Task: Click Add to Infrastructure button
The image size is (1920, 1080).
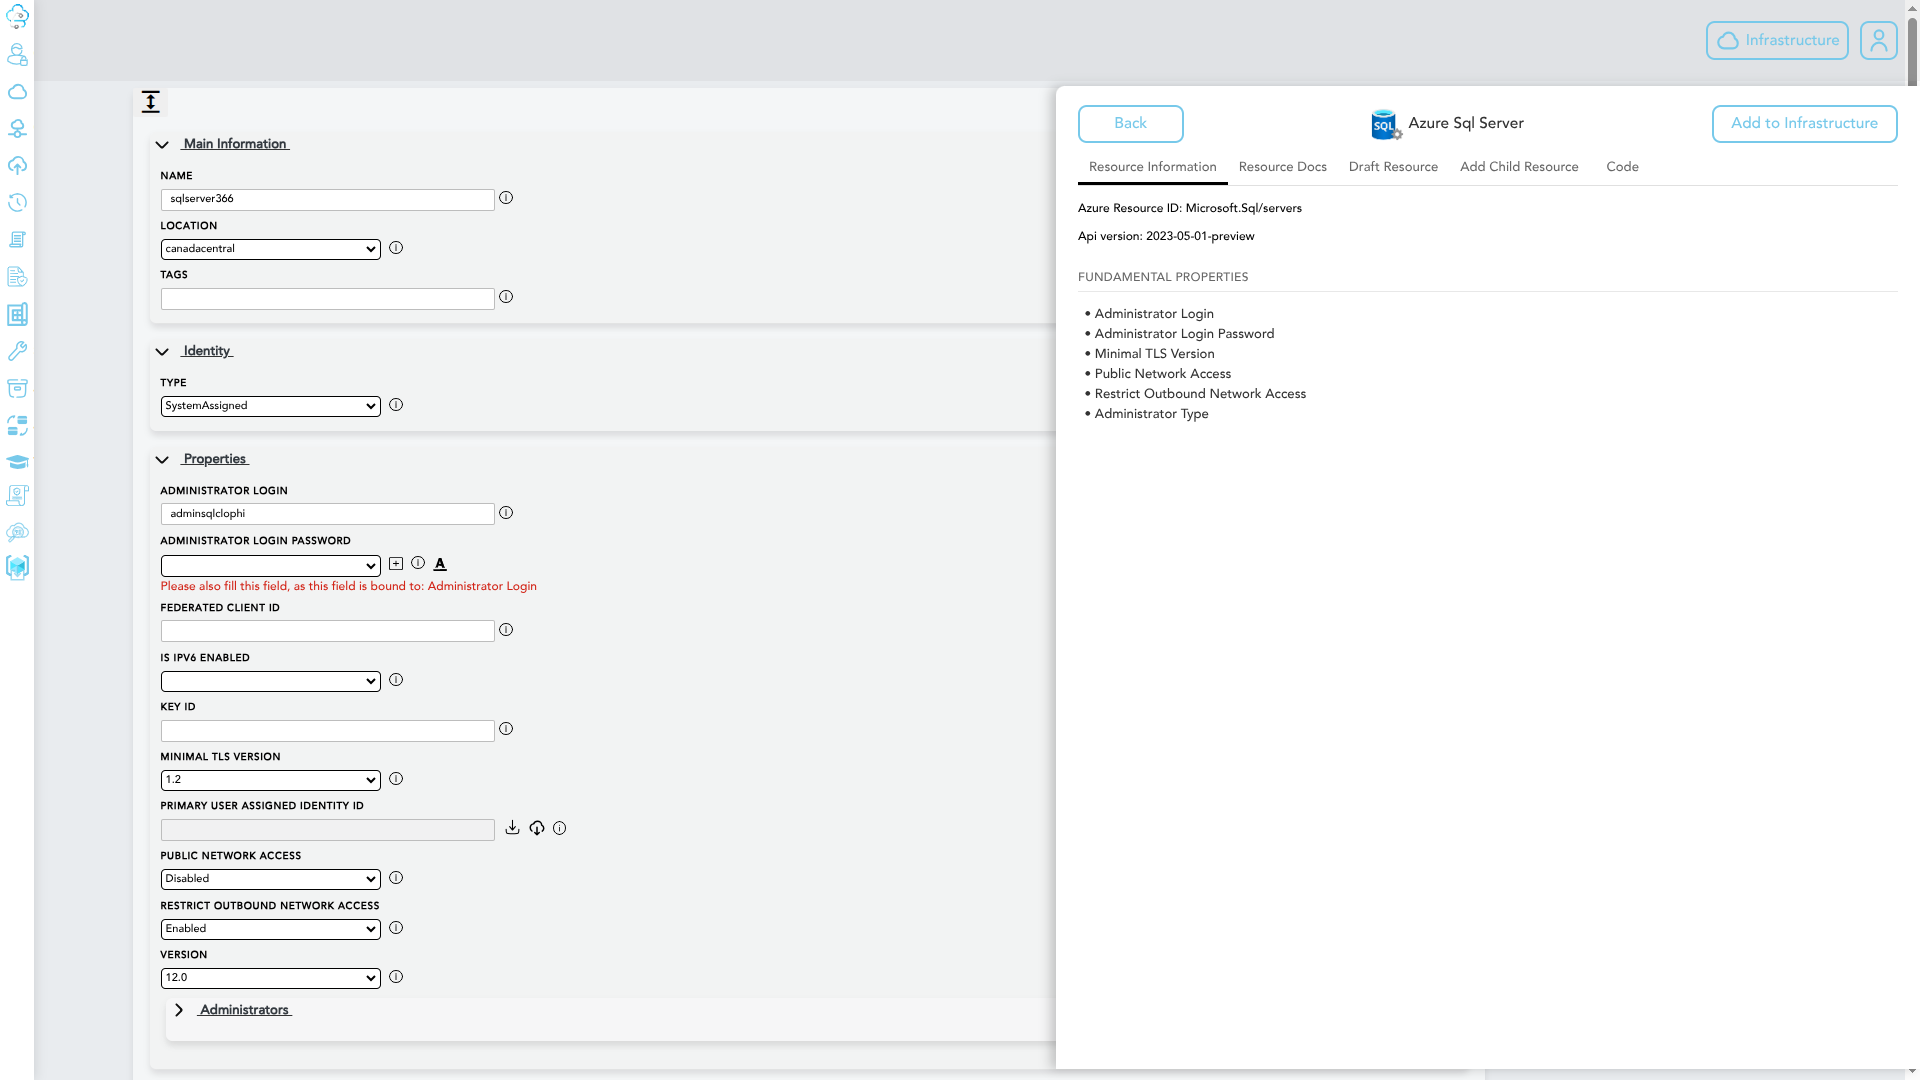Action: (x=1804, y=124)
